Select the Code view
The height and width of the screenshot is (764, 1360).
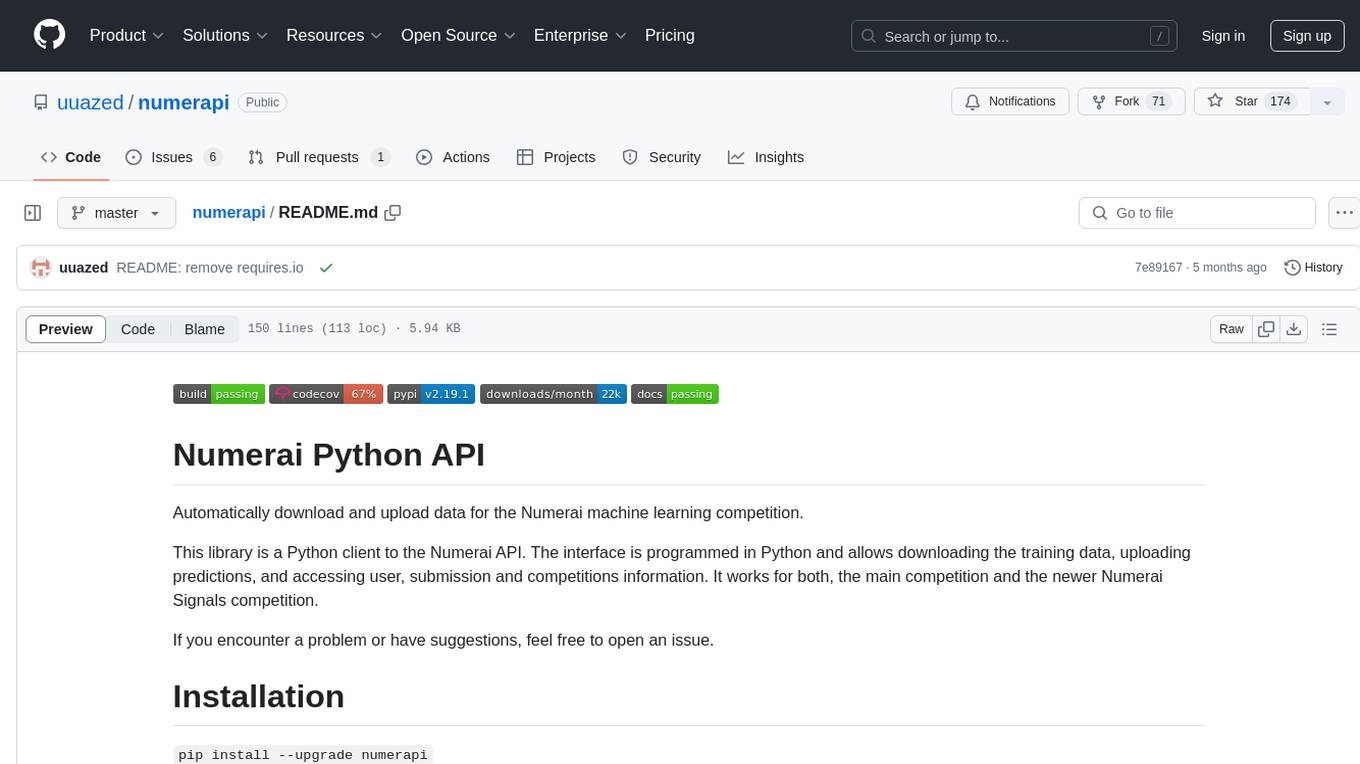click(138, 329)
